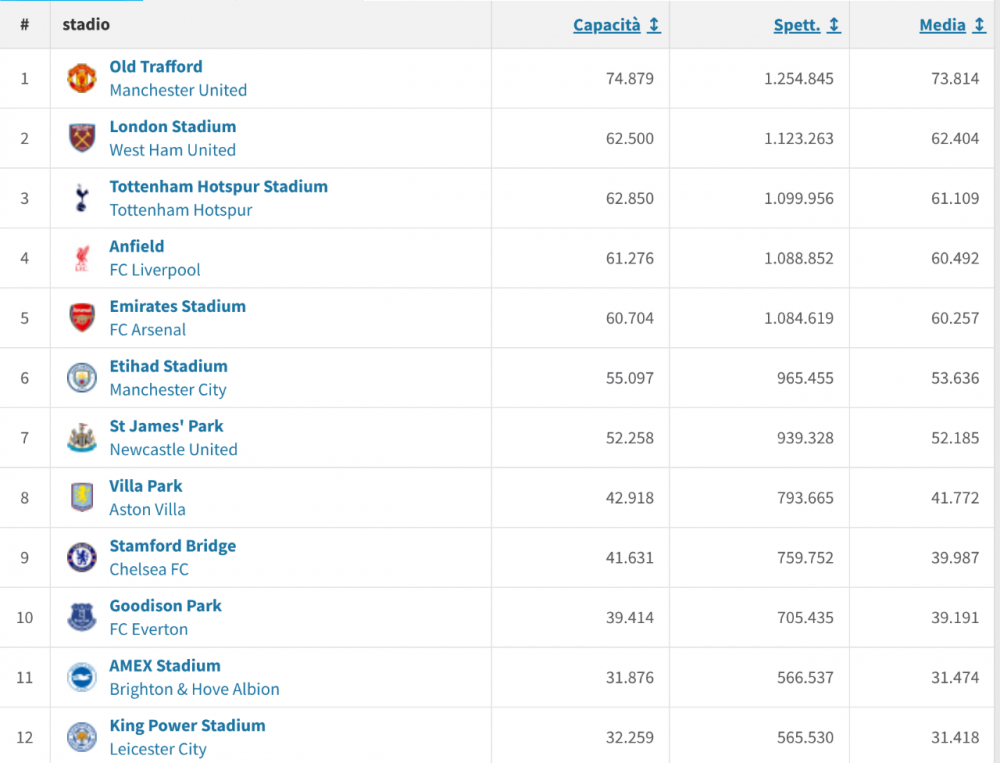Click the sort arrow next to Media
This screenshot has width=1000, height=763.
point(979,25)
